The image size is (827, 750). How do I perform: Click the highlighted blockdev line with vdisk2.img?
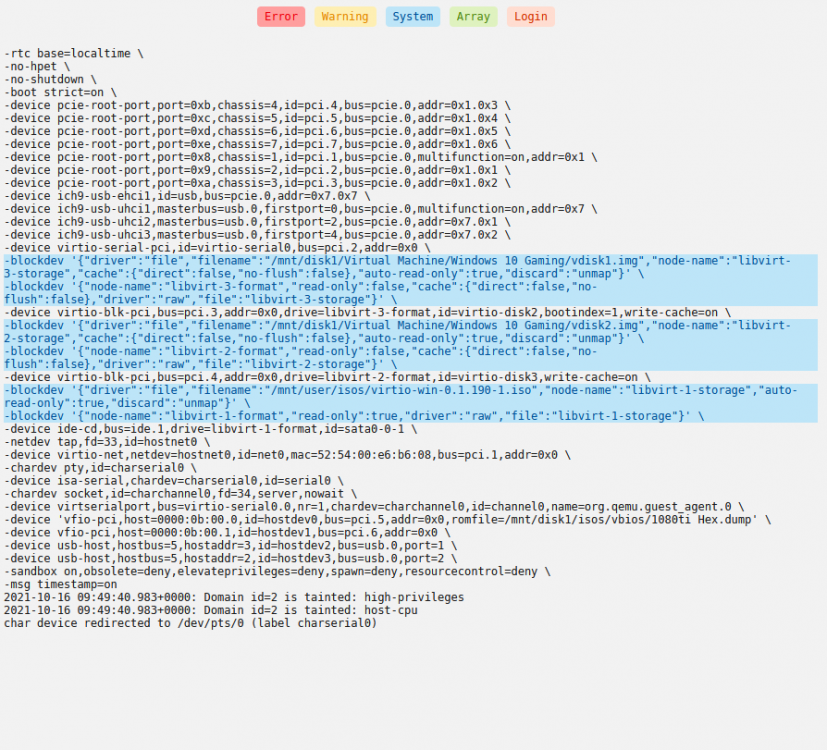[x=411, y=332]
